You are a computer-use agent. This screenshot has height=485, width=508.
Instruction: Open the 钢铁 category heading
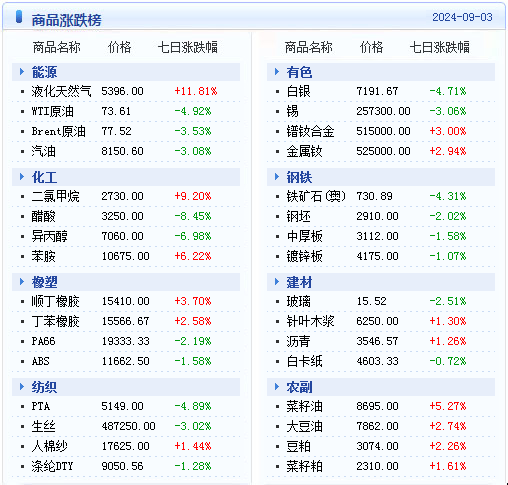point(299,177)
